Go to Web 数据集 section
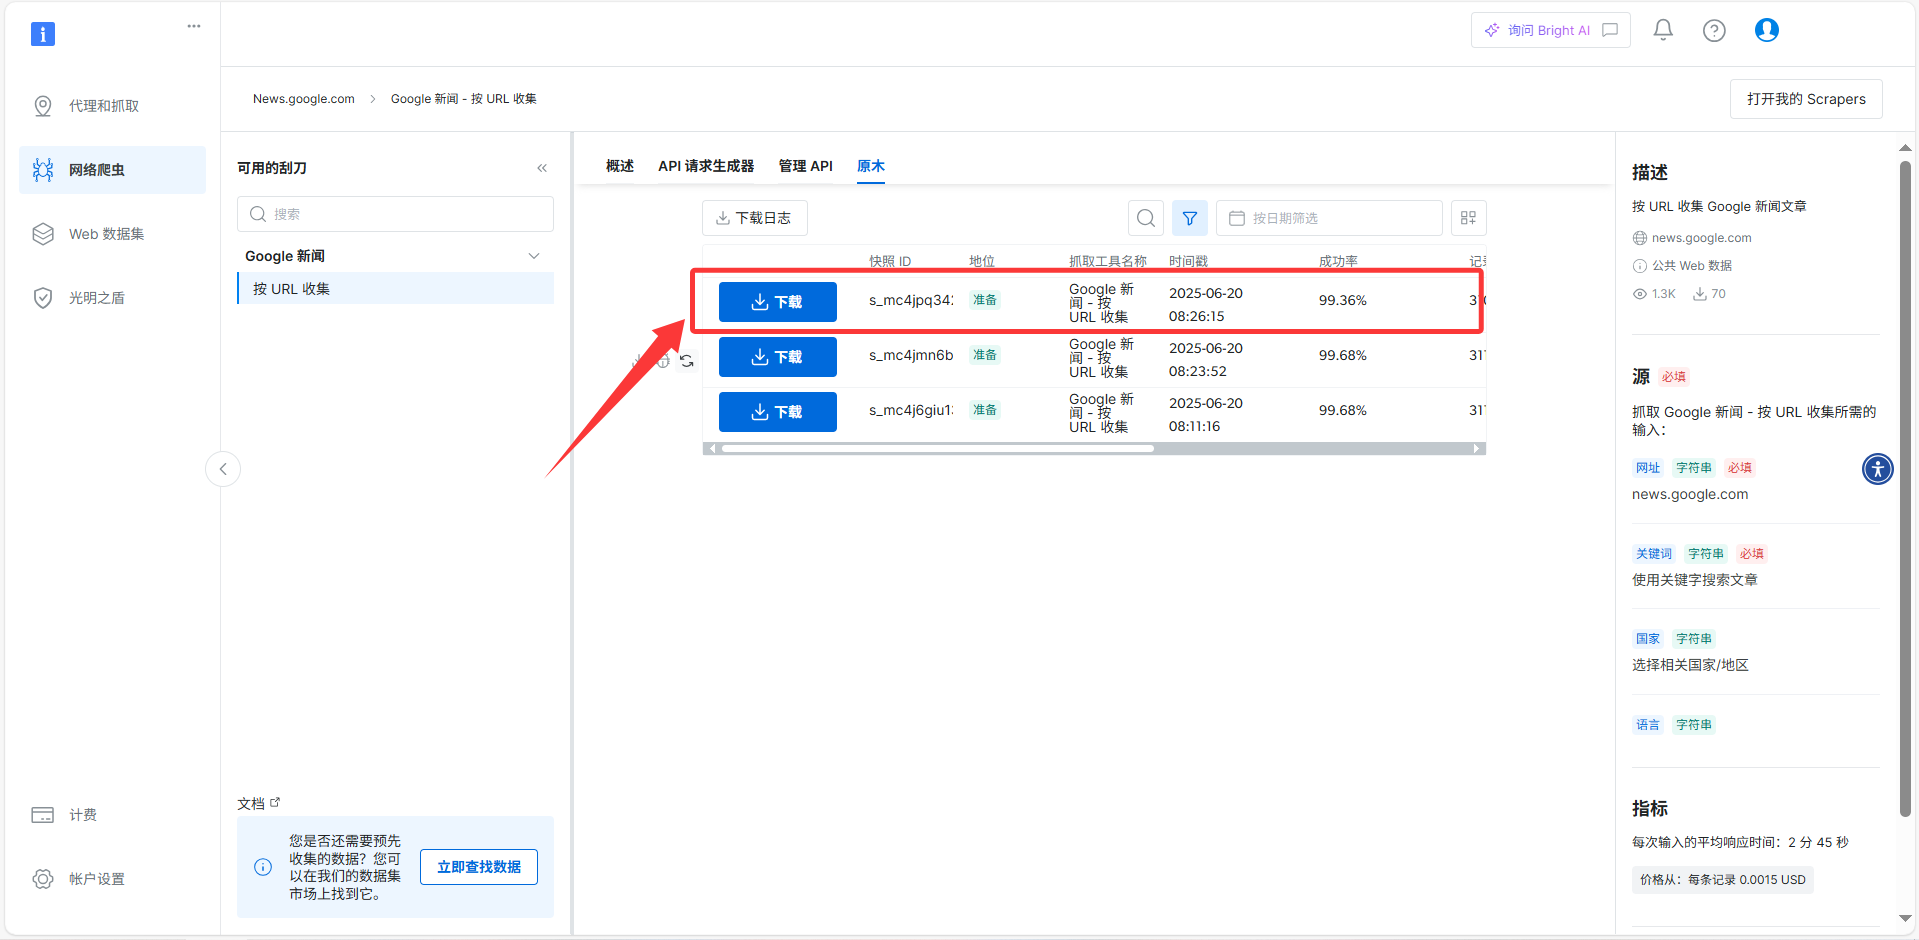 [112, 234]
